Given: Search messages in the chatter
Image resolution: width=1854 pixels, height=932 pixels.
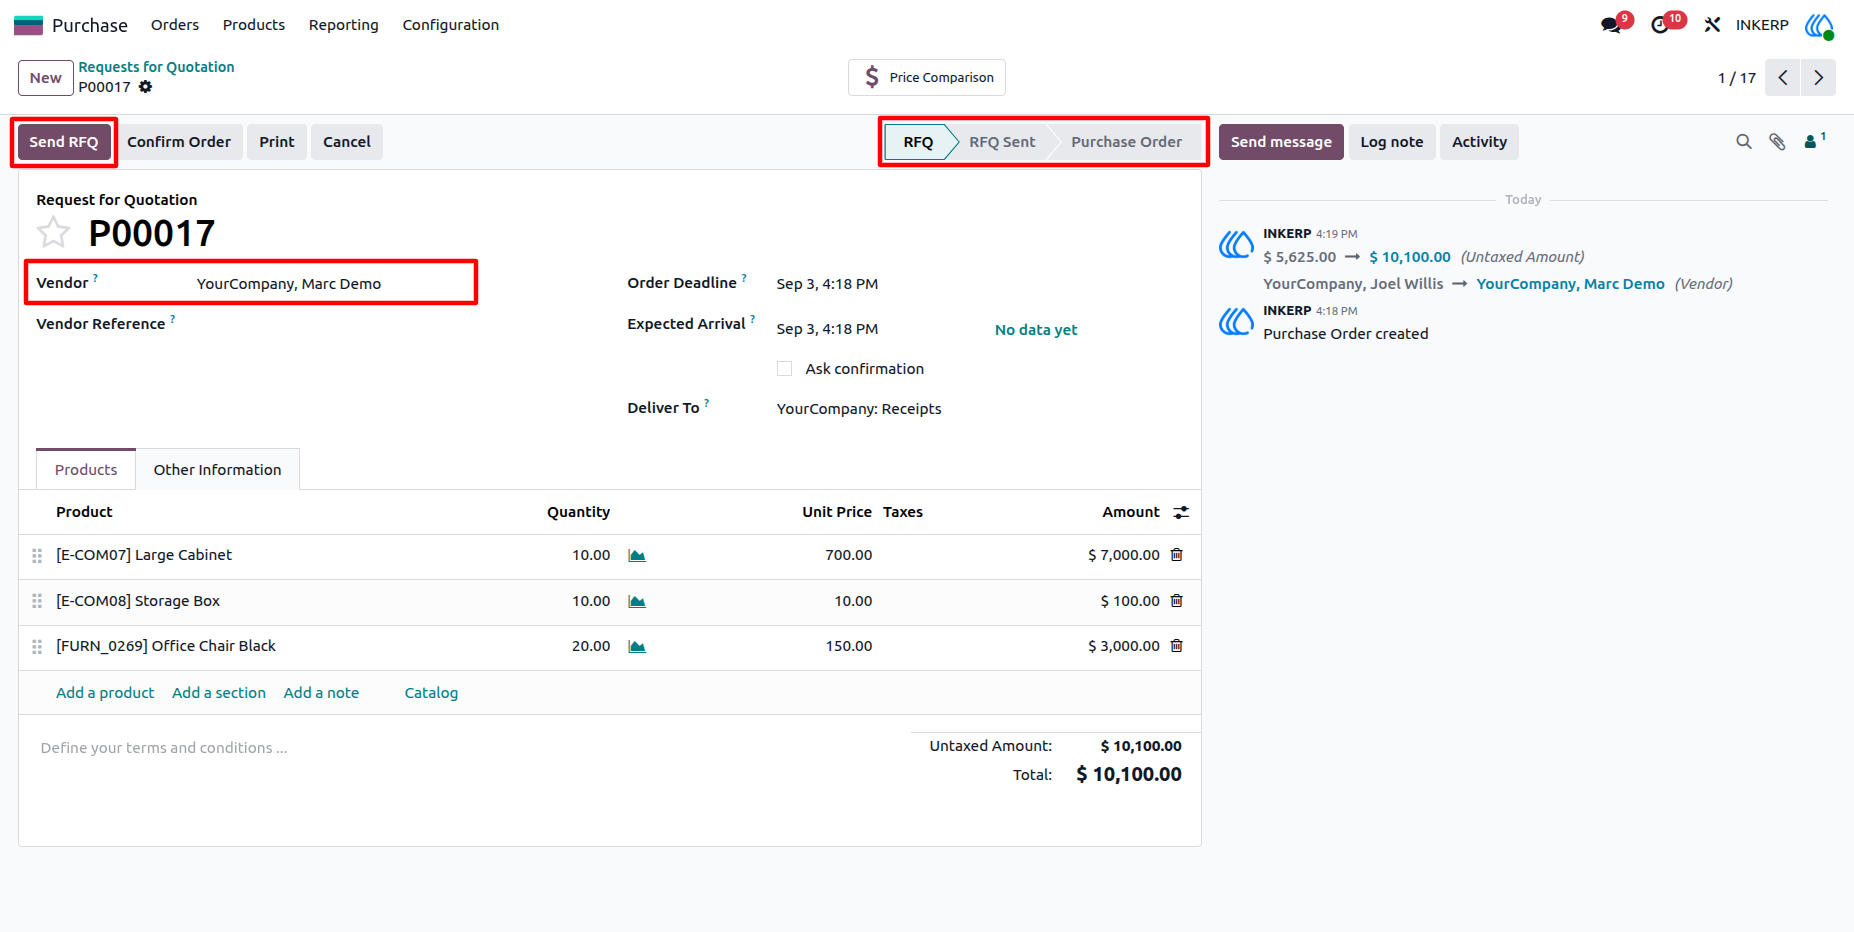Looking at the screenshot, I should [x=1744, y=142].
